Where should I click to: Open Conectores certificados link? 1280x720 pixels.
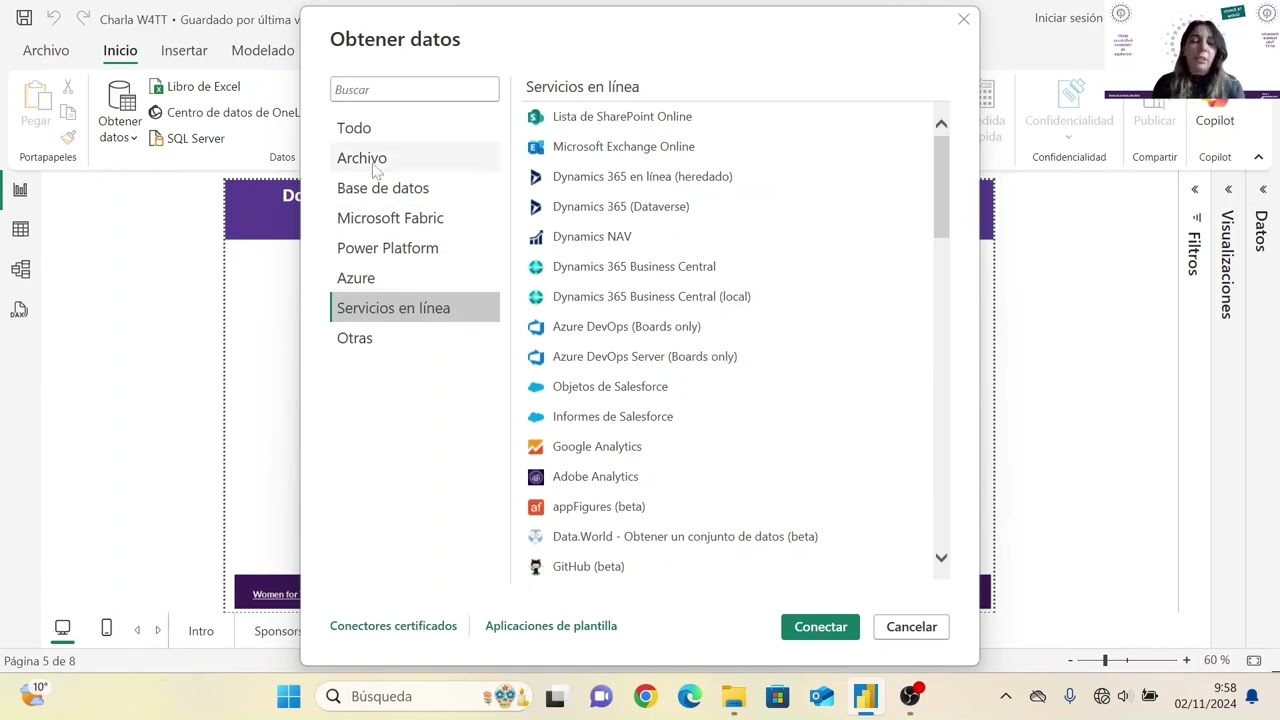393,626
